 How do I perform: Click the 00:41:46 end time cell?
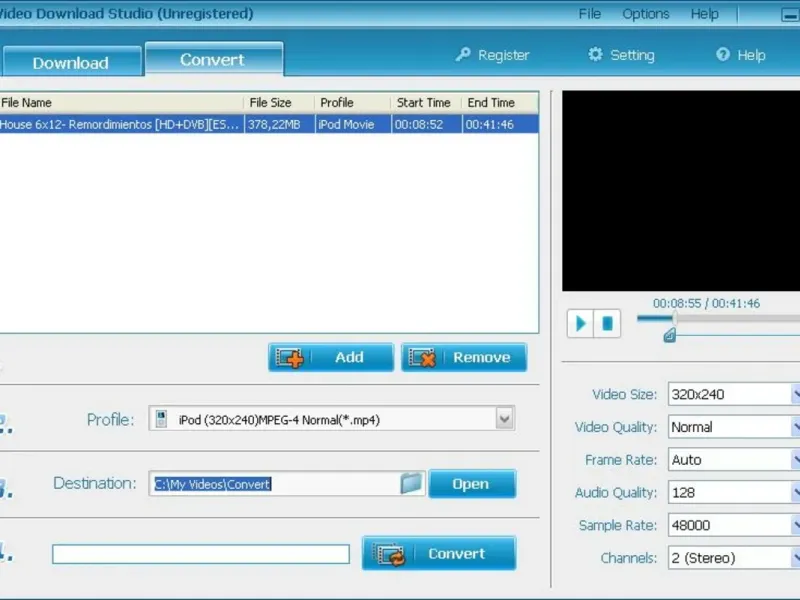tap(499, 124)
